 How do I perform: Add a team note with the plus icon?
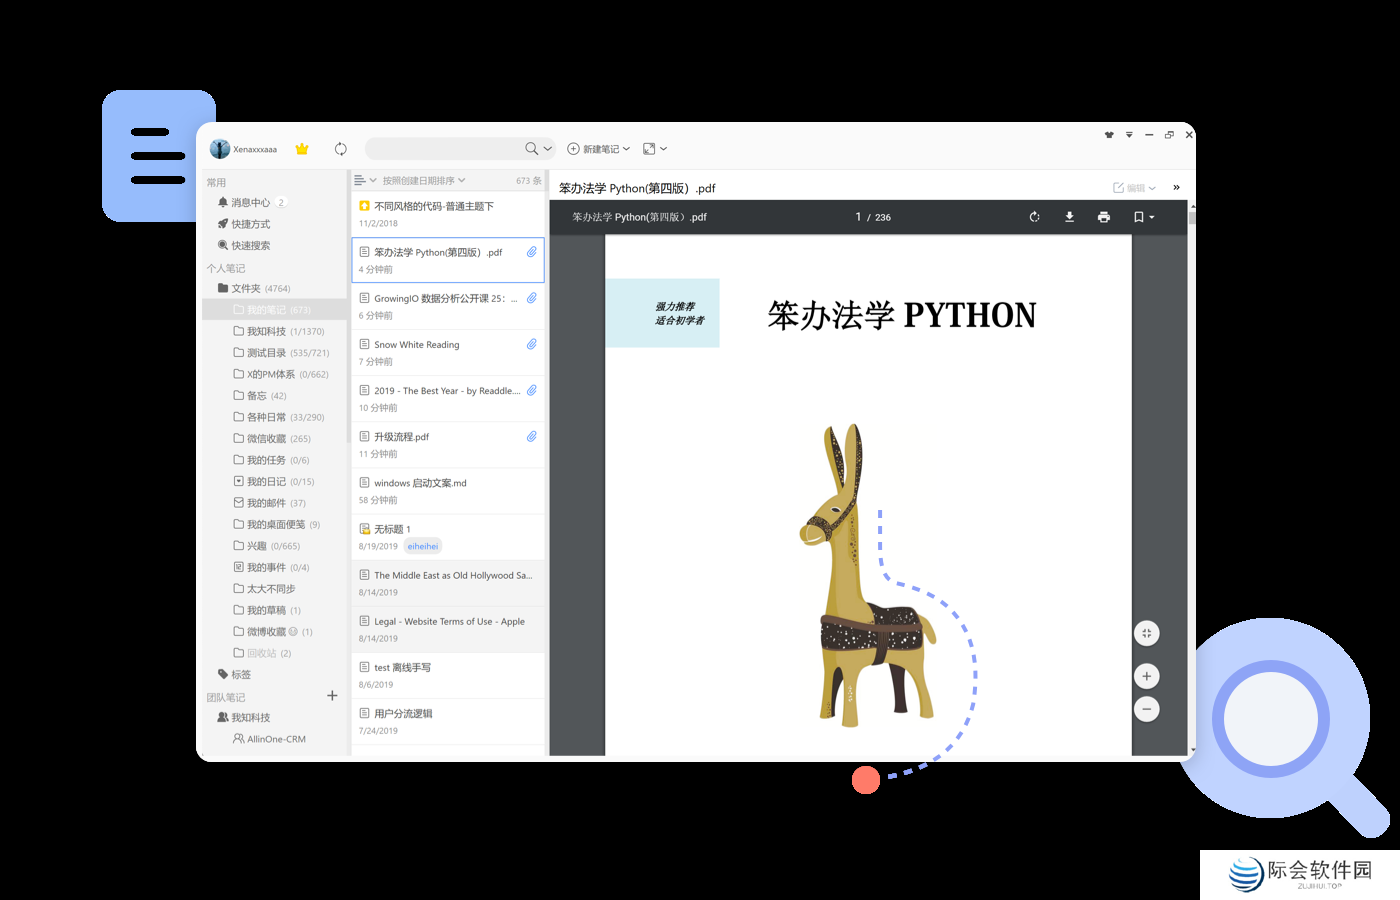point(332,696)
